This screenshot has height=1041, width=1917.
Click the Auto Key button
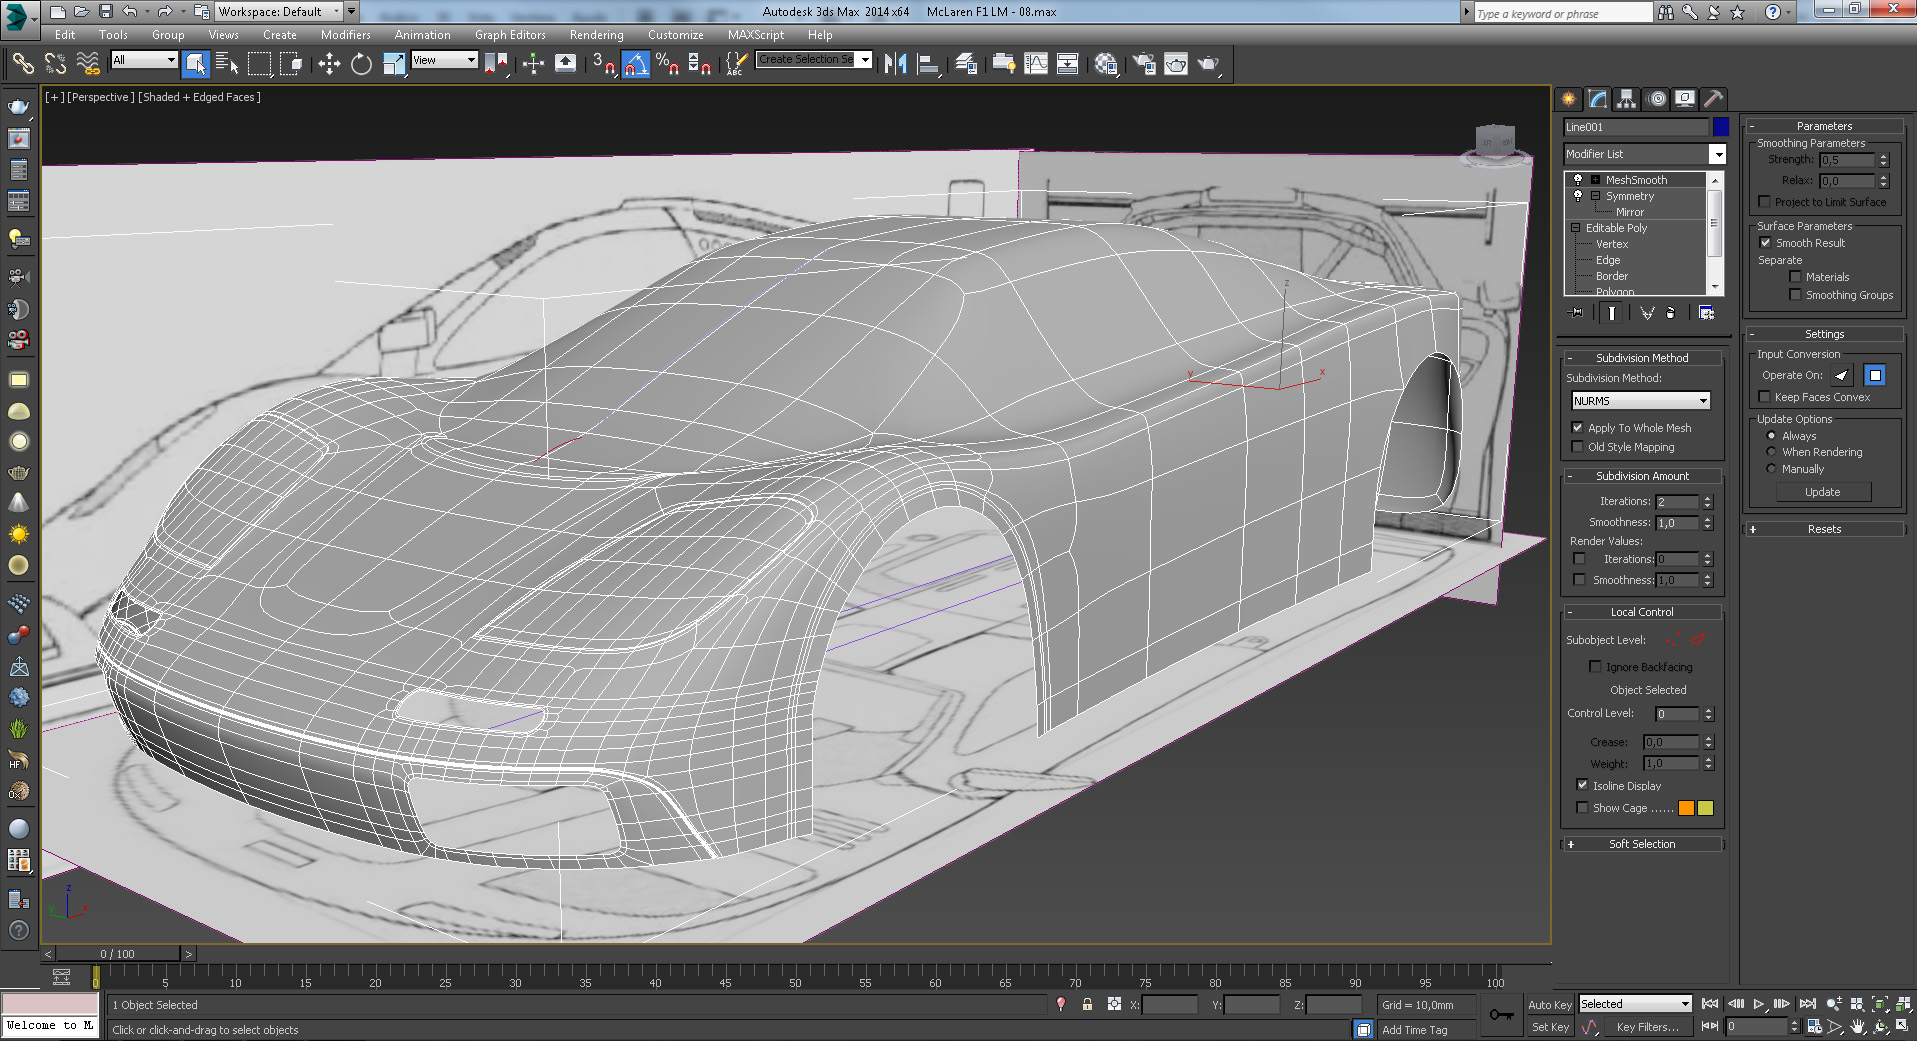coord(1549,1005)
